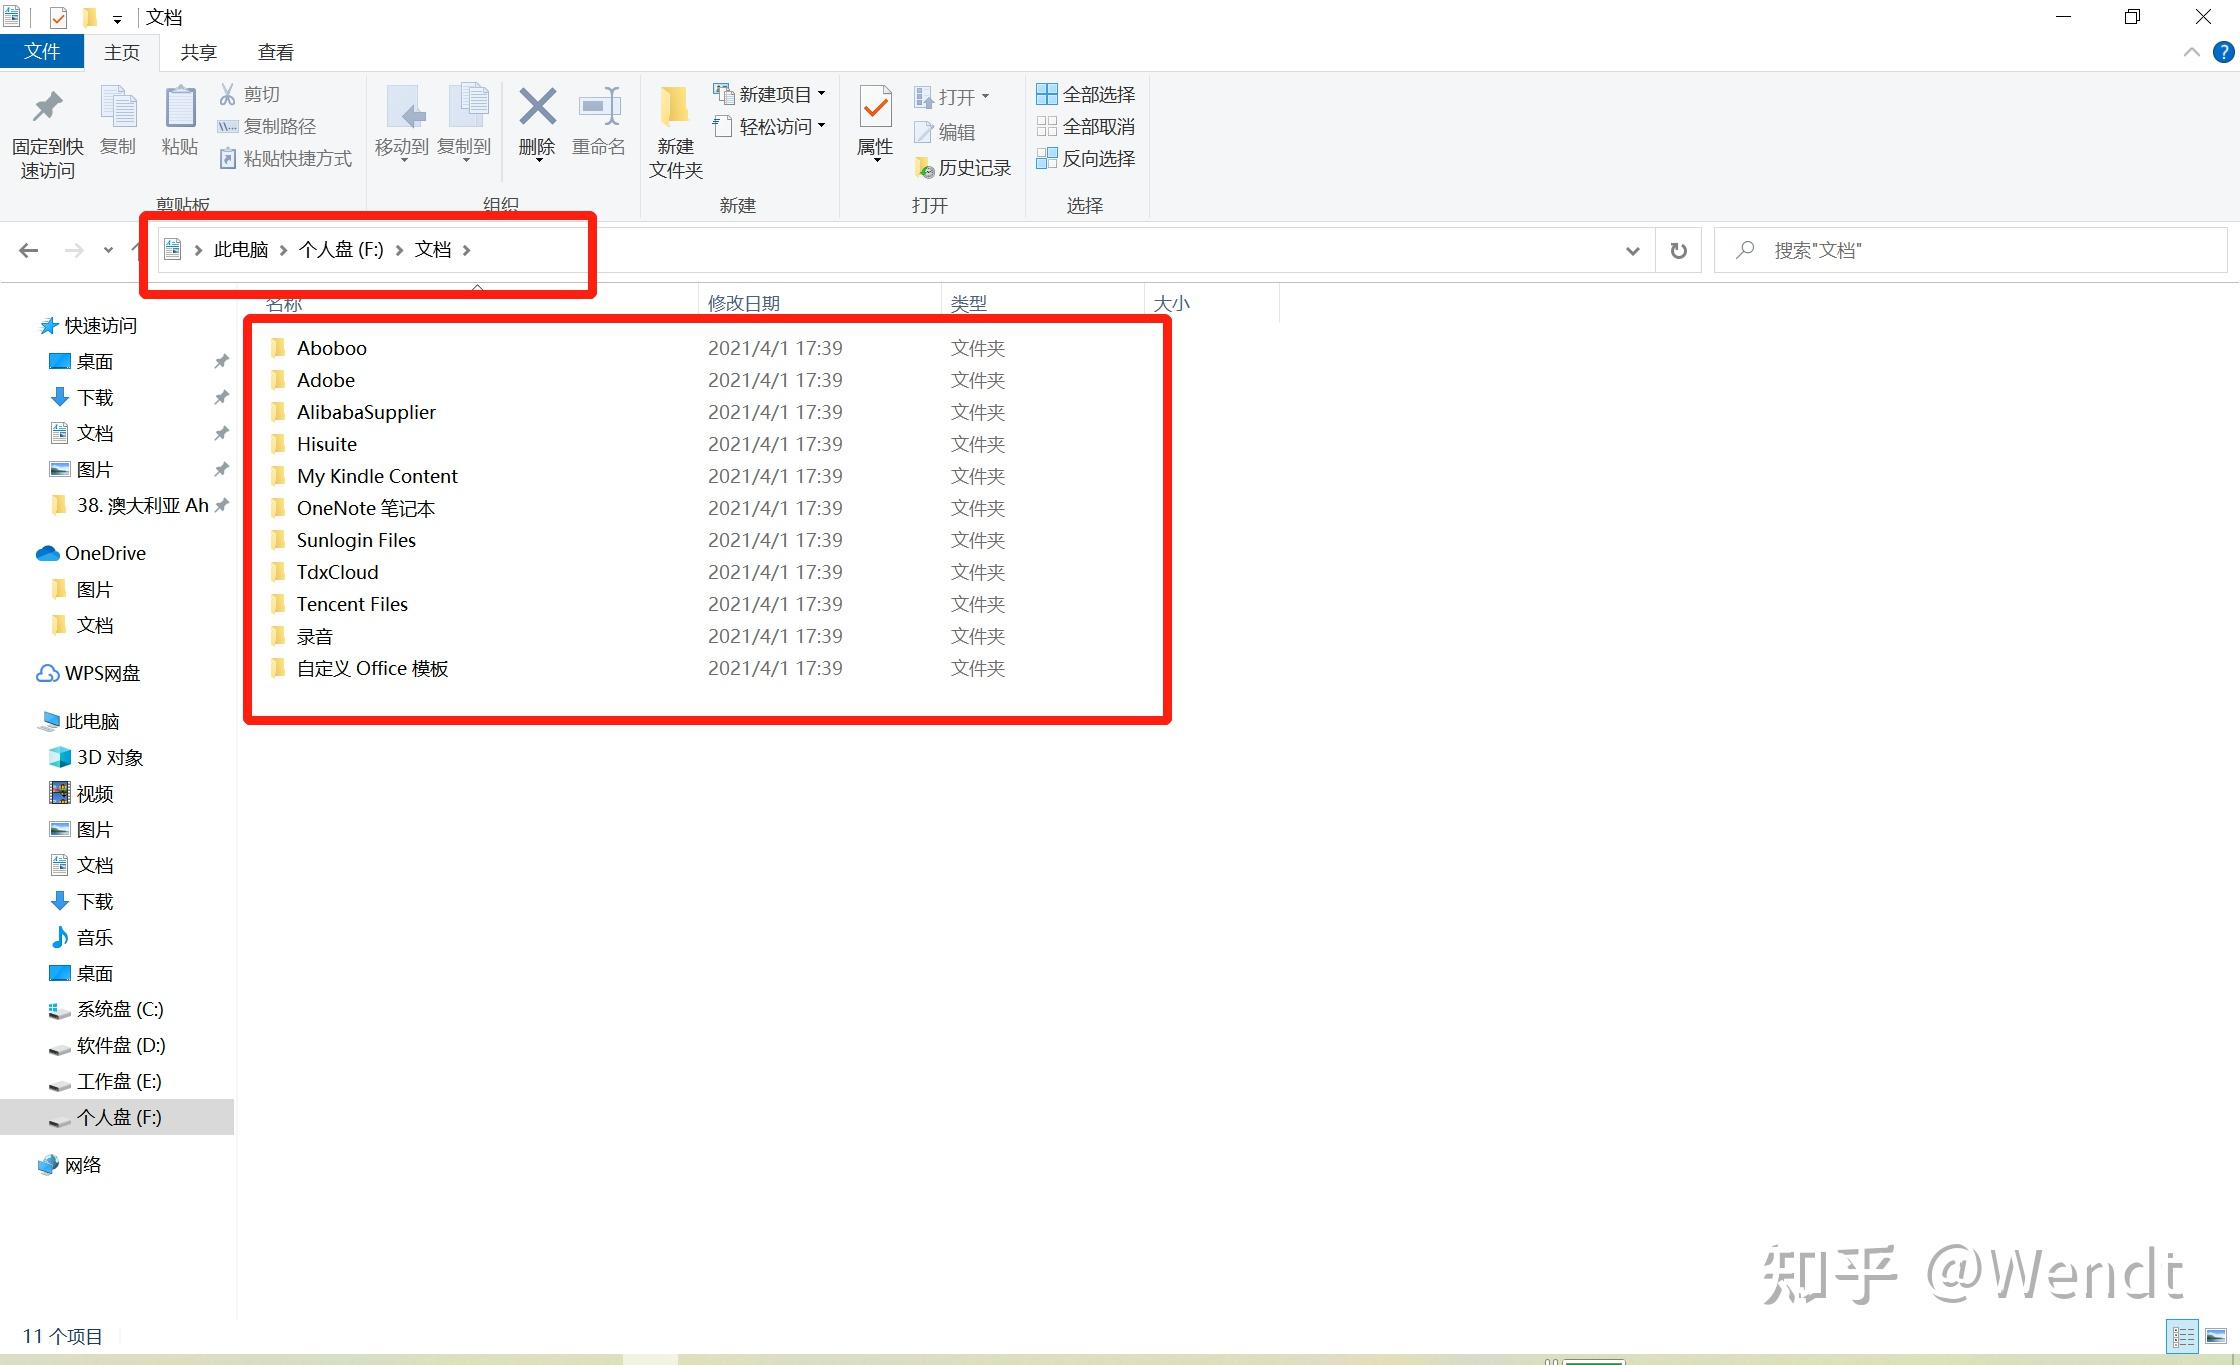Click History (历史记录) button
The image size is (2240, 1365).
coord(962,168)
